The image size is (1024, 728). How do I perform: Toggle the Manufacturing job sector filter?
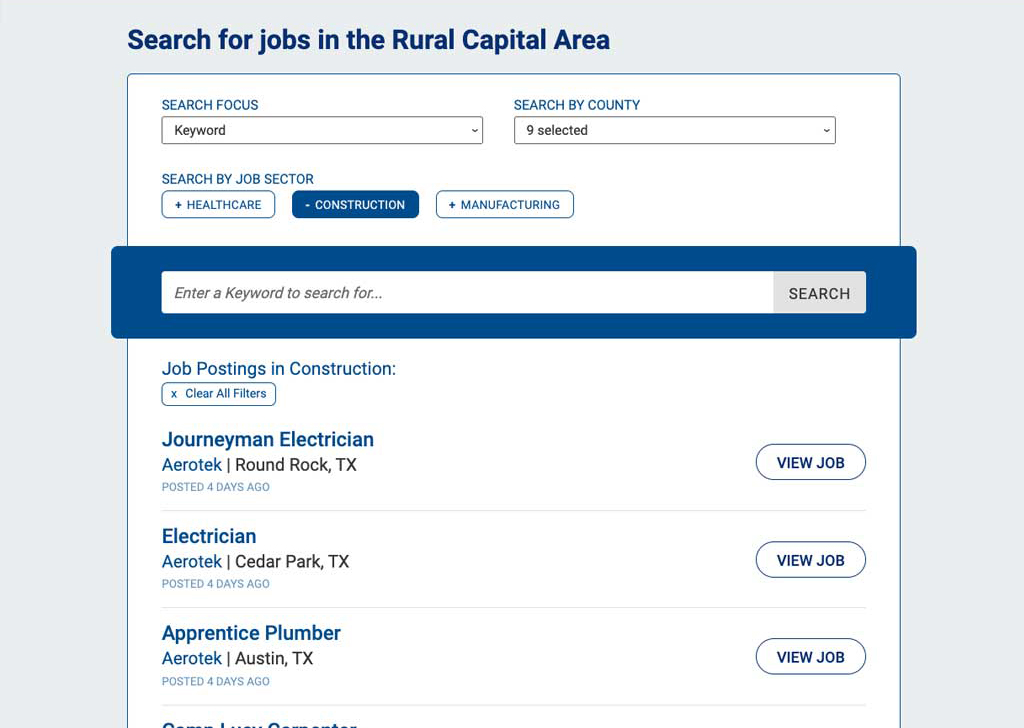click(x=505, y=204)
